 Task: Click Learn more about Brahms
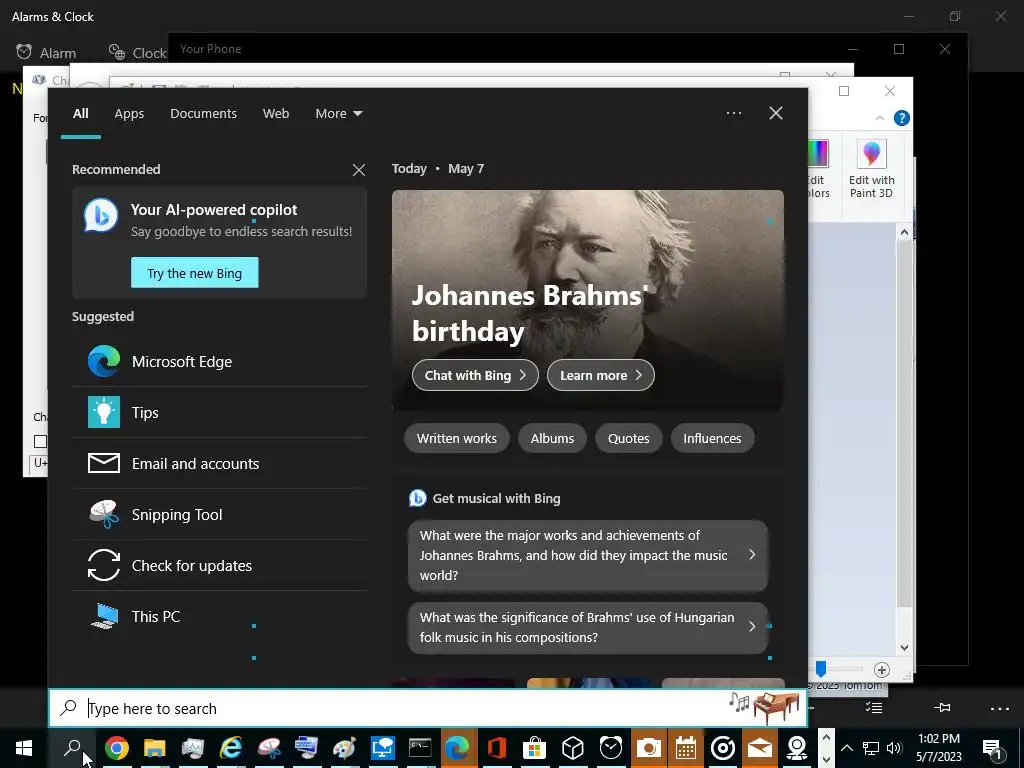(x=601, y=376)
